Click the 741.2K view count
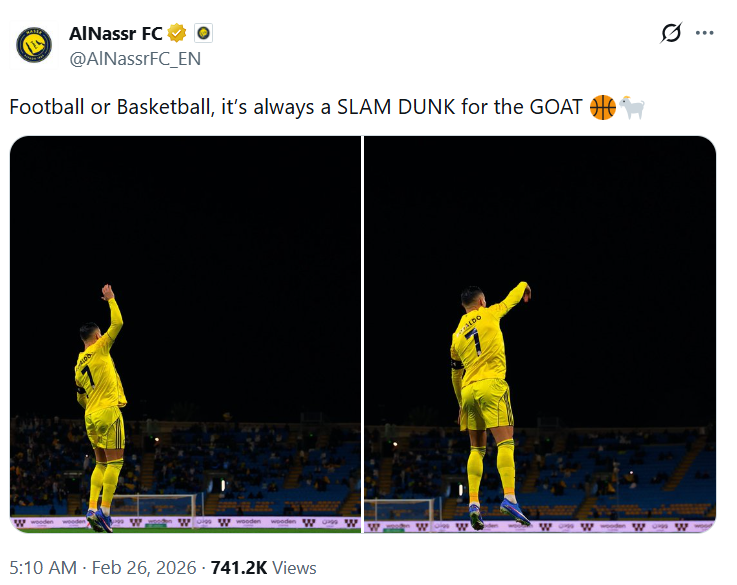 [239, 568]
